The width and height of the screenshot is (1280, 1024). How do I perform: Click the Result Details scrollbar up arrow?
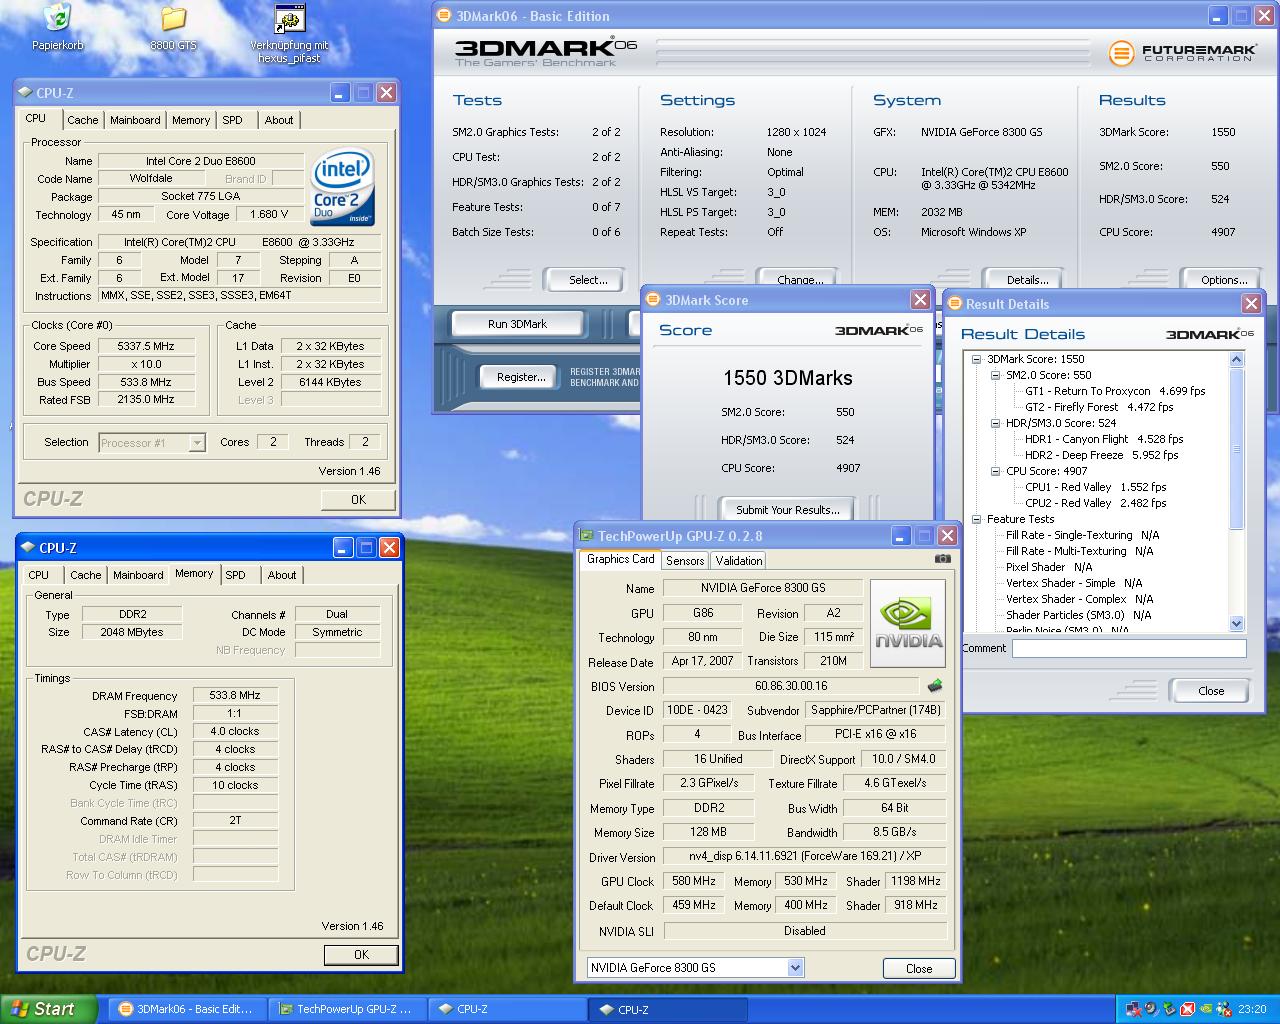click(x=1237, y=359)
